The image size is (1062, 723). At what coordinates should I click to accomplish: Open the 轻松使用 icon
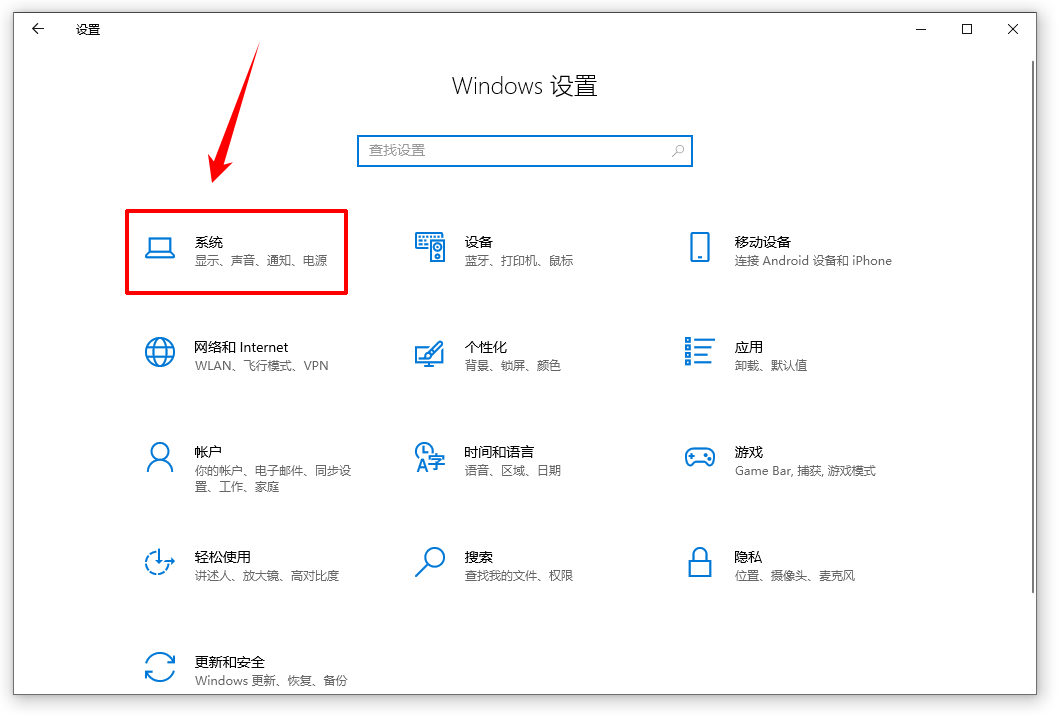coord(160,562)
